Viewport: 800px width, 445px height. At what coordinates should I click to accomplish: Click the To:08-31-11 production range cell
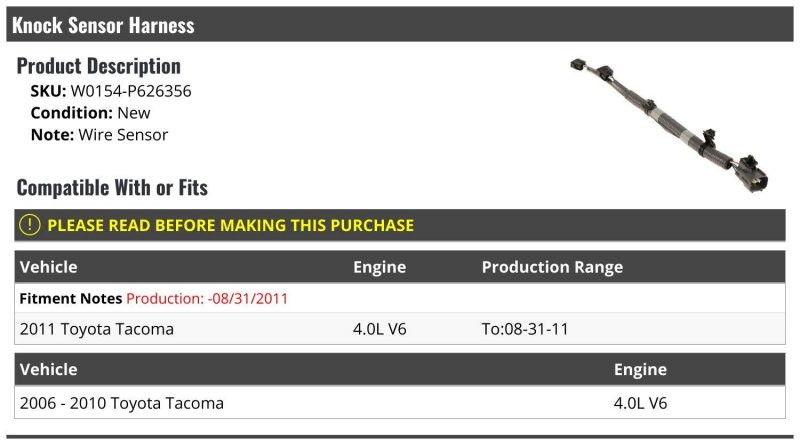click(525, 329)
